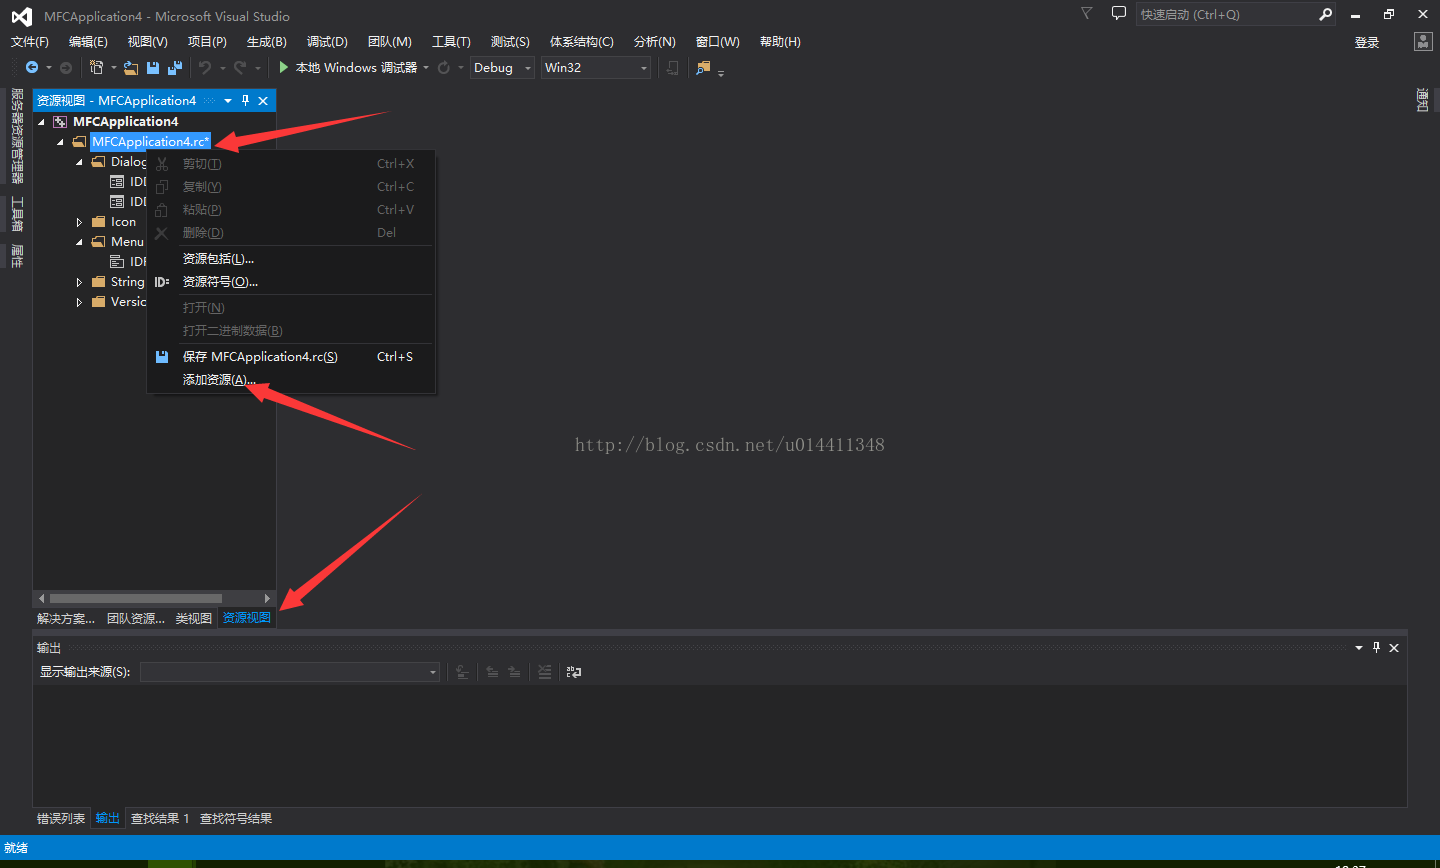
Task: Click the Icon folder icon in tree
Action: coord(98,221)
